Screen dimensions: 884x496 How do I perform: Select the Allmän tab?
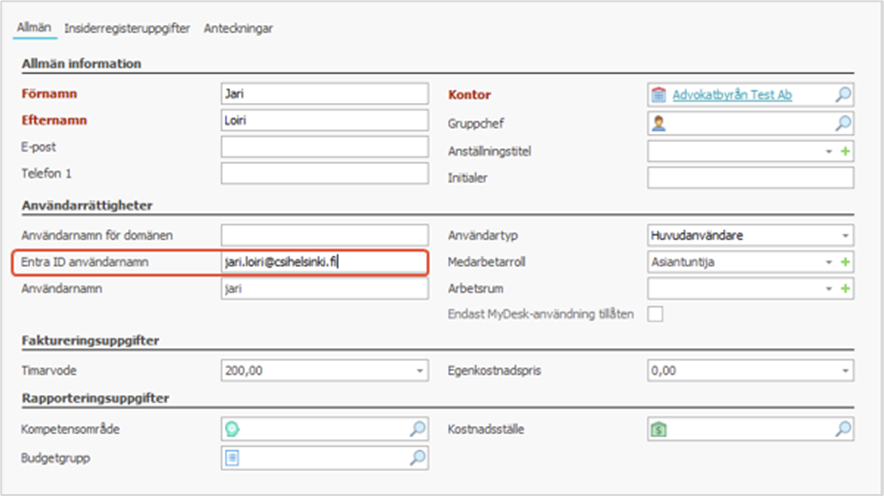pos(34,28)
